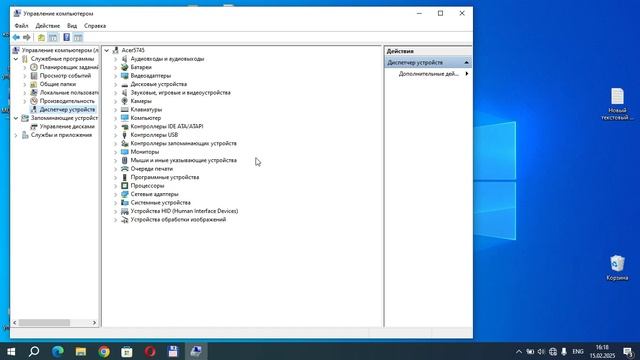Toggle the console tree pane toolbar icon
640x360 pixels.
click(x=53, y=38)
